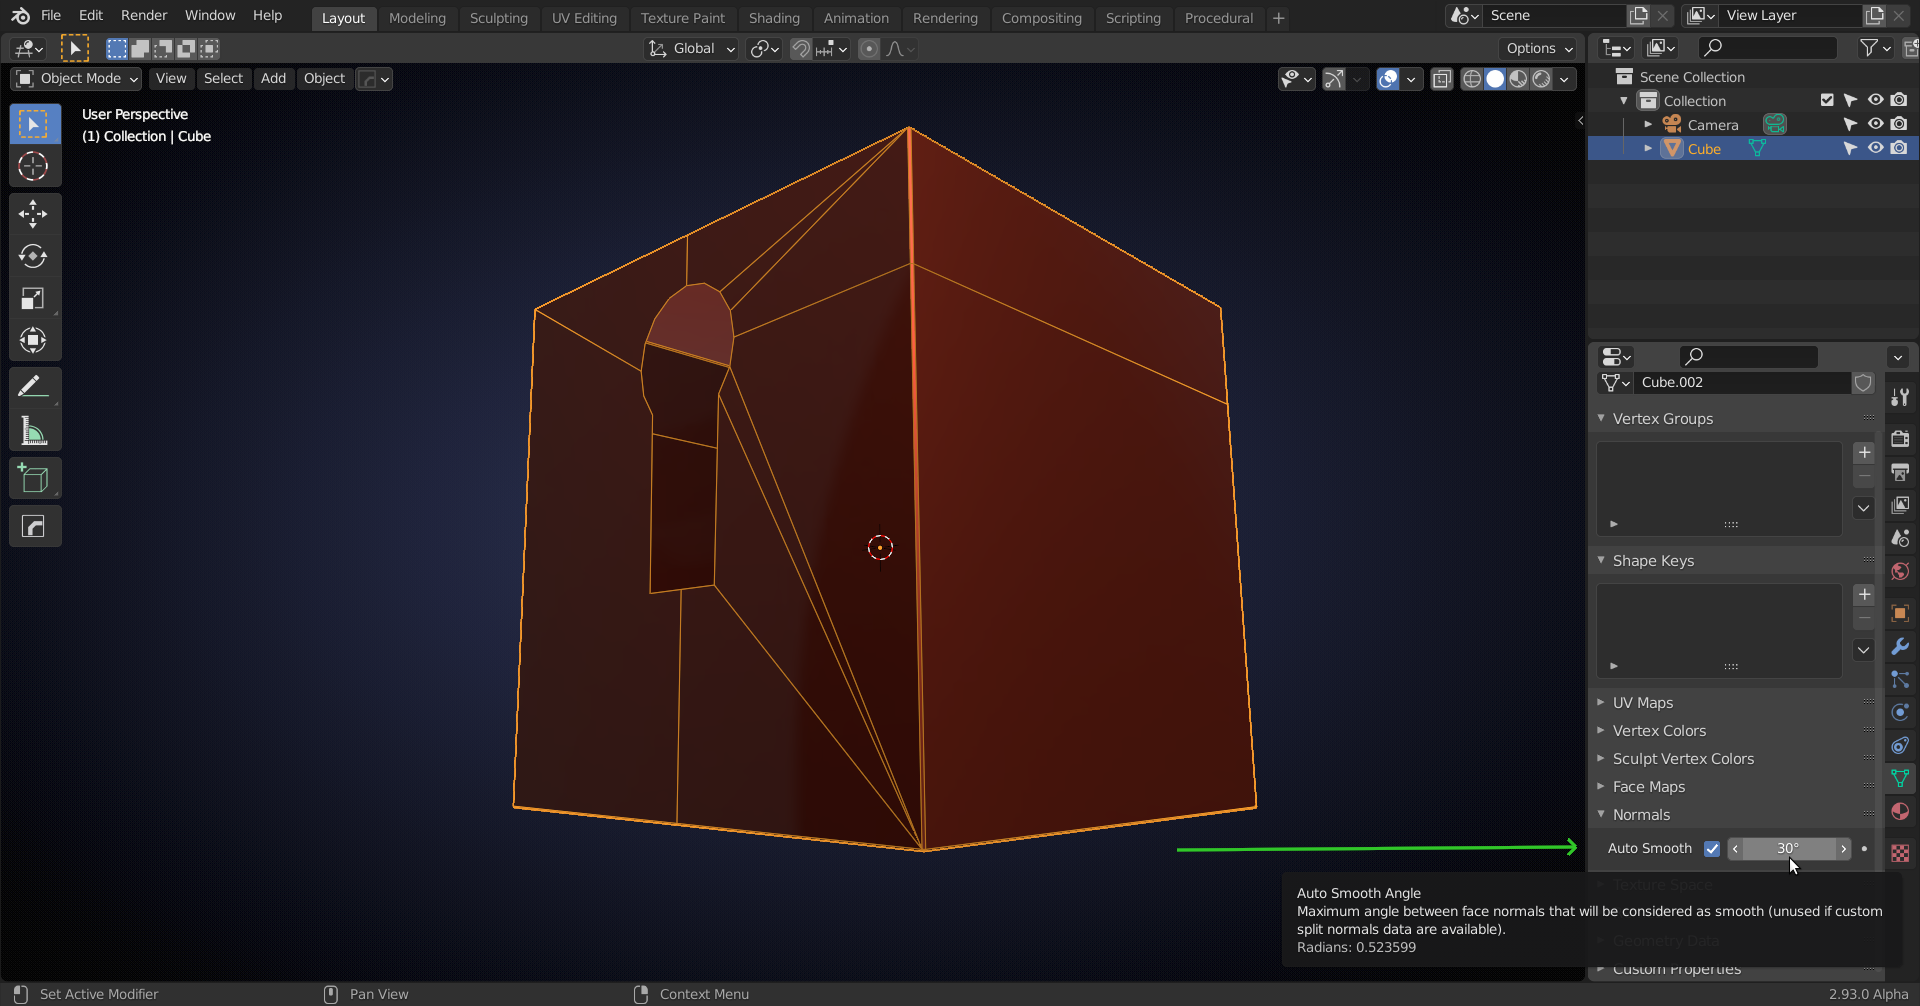Activate the Rotate tool
This screenshot has width=1920, height=1006.
[x=34, y=256]
